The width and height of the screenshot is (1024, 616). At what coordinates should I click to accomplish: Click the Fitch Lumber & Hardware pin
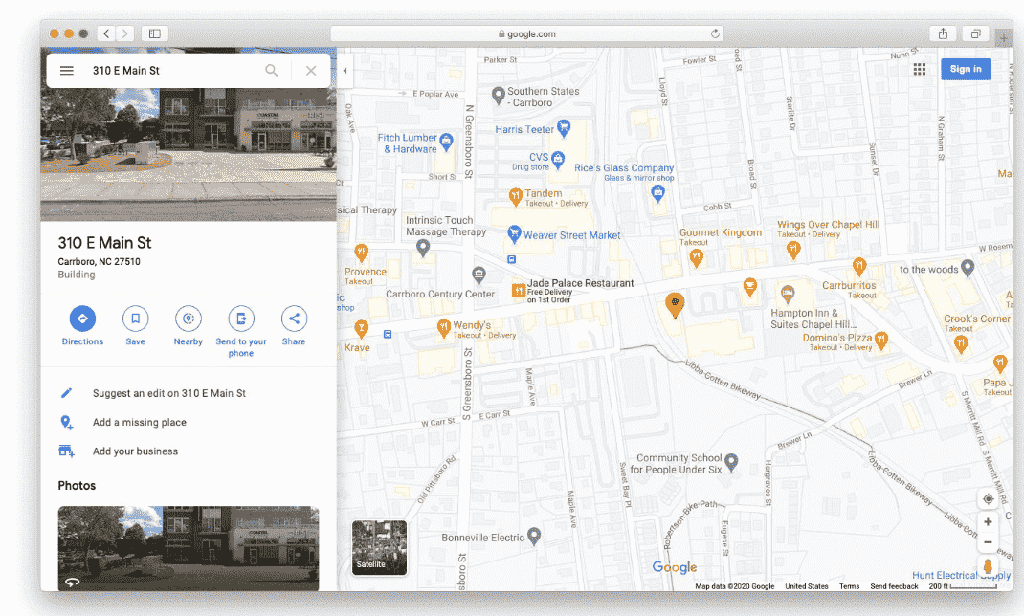[x=446, y=141]
